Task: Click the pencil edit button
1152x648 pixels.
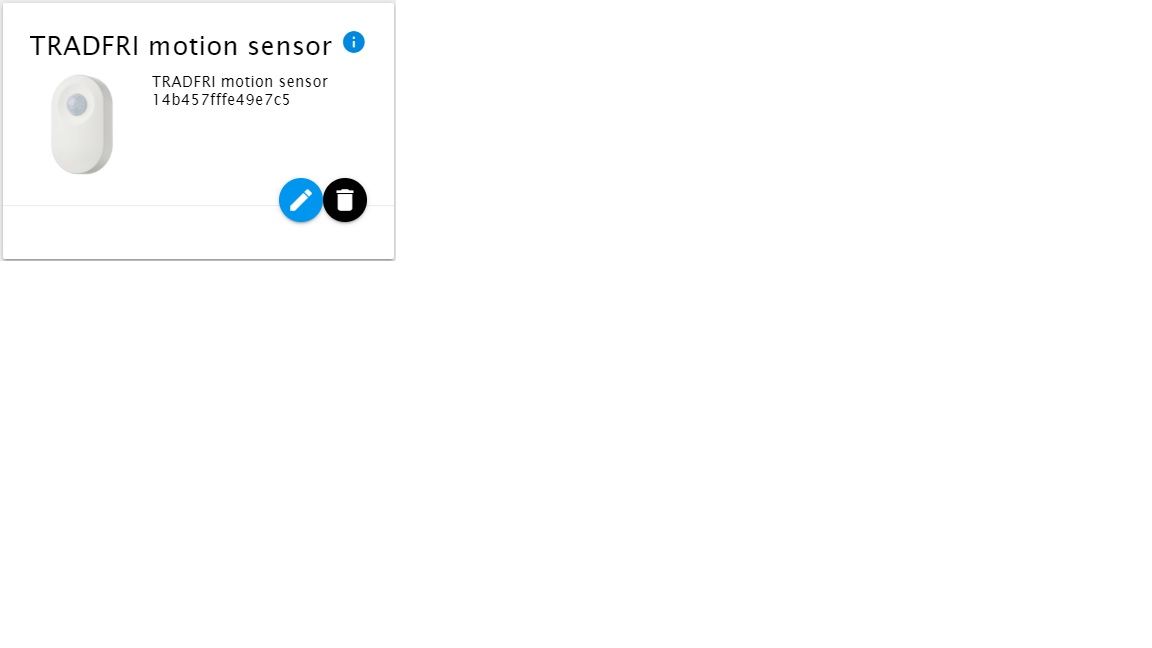Action: pos(300,200)
